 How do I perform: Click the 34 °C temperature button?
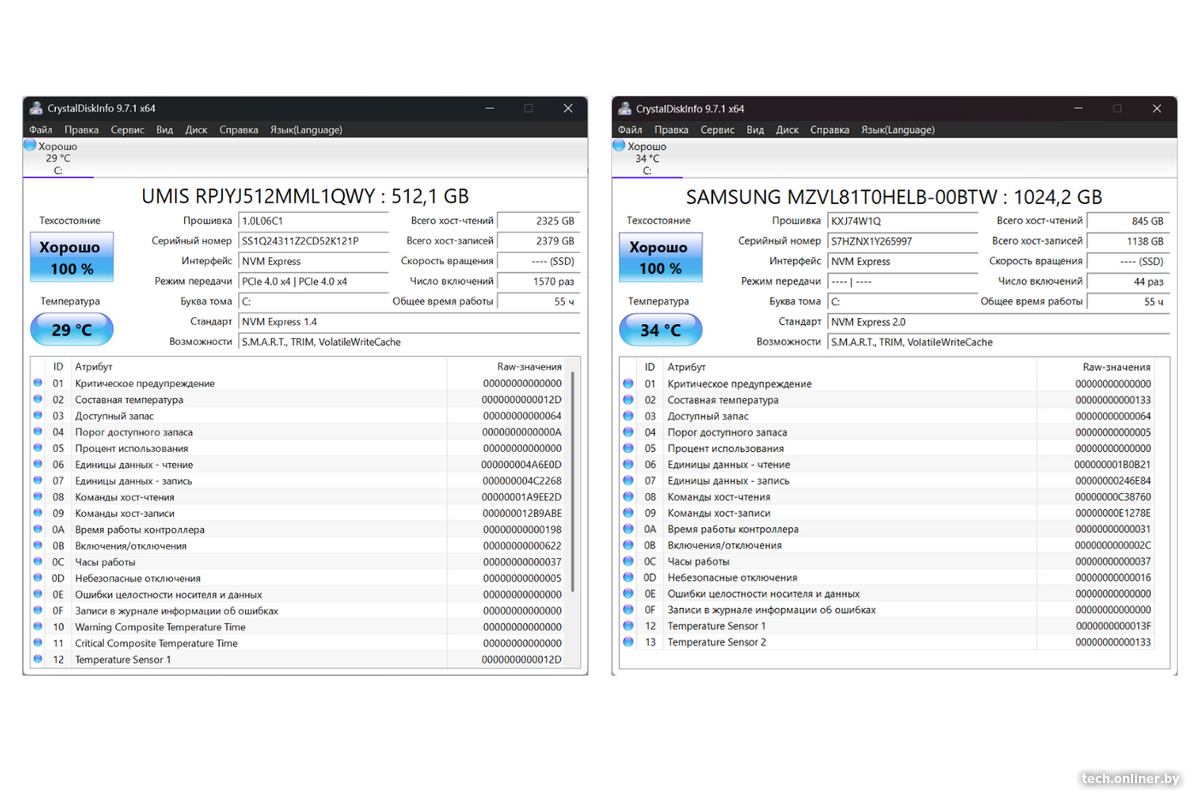point(660,330)
